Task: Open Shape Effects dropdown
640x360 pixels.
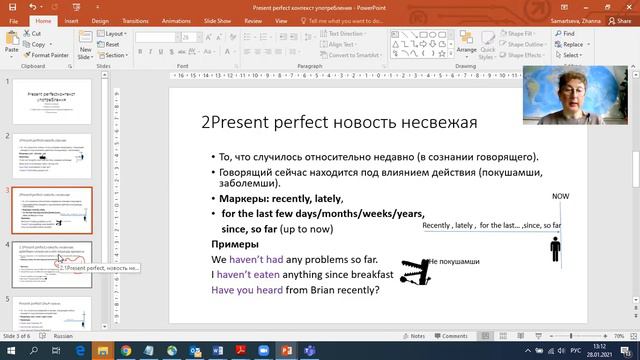Action: point(522,55)
